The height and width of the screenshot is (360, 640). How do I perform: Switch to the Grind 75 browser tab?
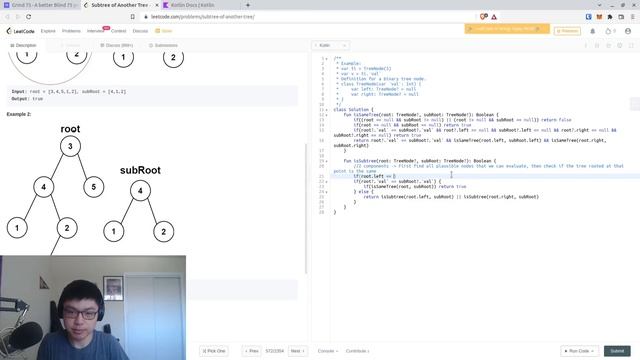[40, 5]
